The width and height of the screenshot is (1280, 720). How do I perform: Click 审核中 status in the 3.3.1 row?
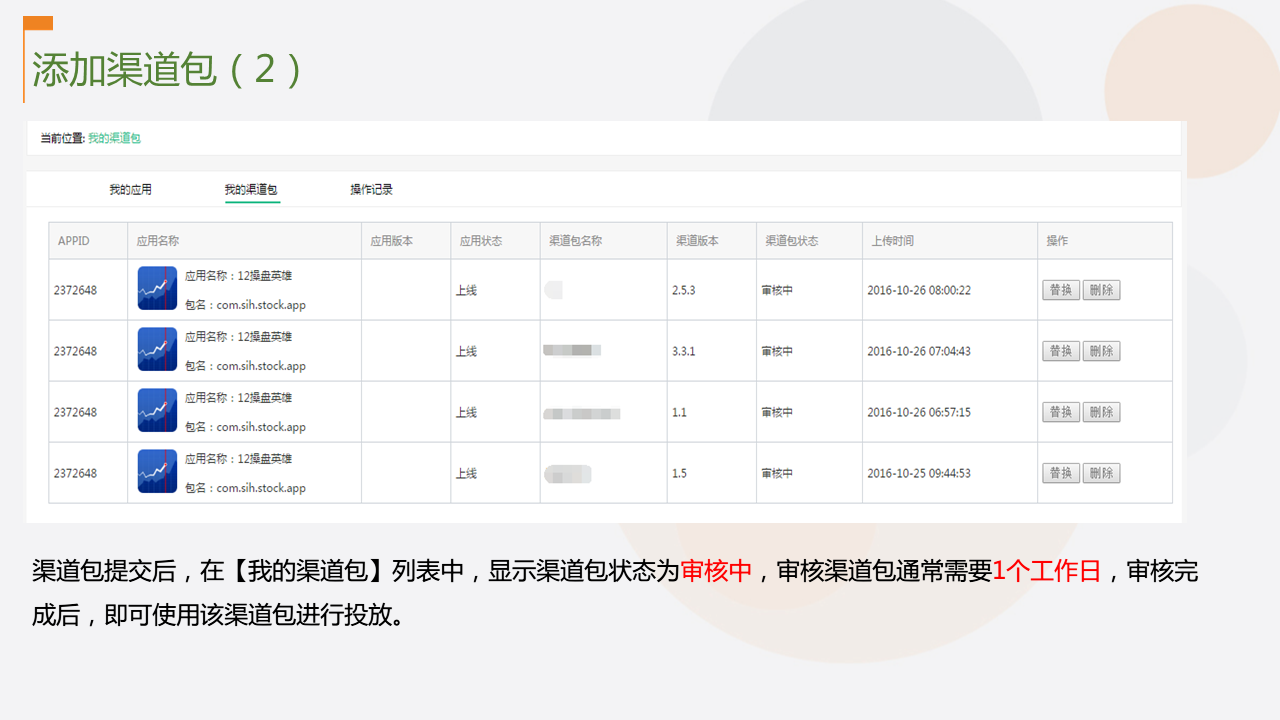[x=777, y=351]
